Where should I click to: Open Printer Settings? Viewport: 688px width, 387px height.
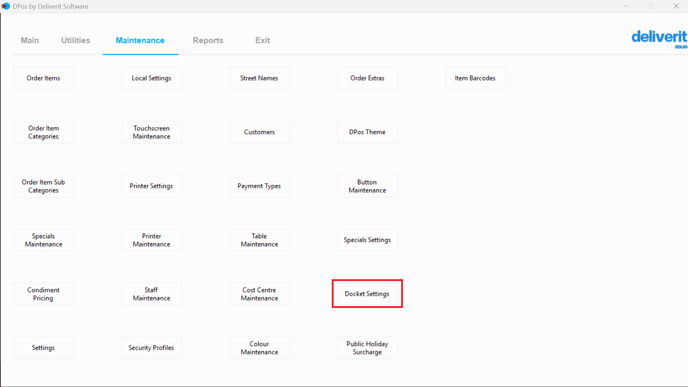click(151, 186)
